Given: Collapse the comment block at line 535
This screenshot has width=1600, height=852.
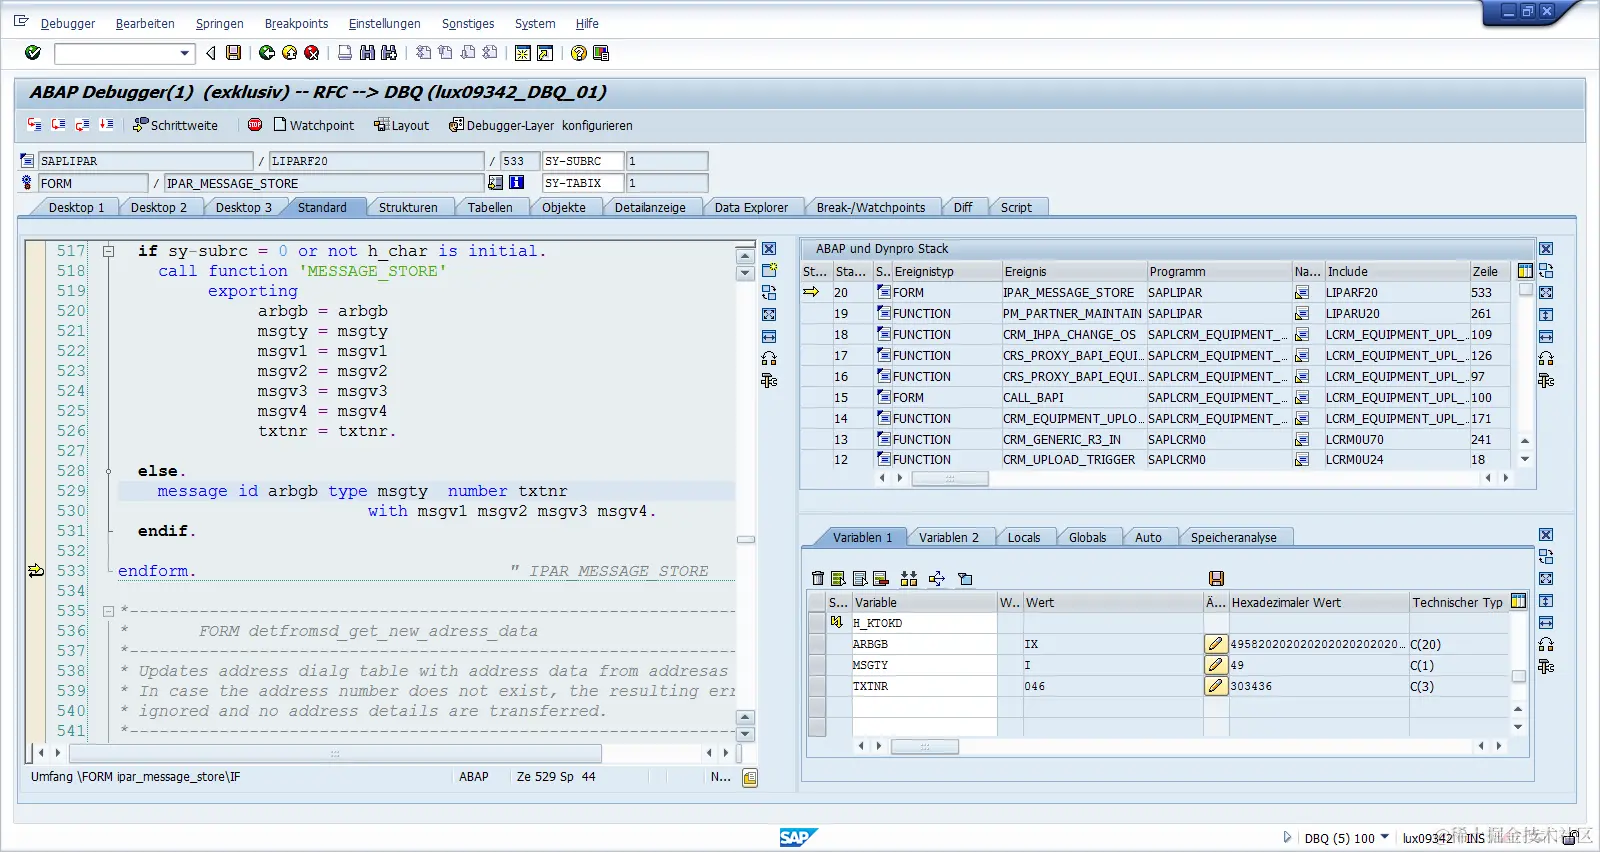Looking at the screenshot, I should [108, 611].
